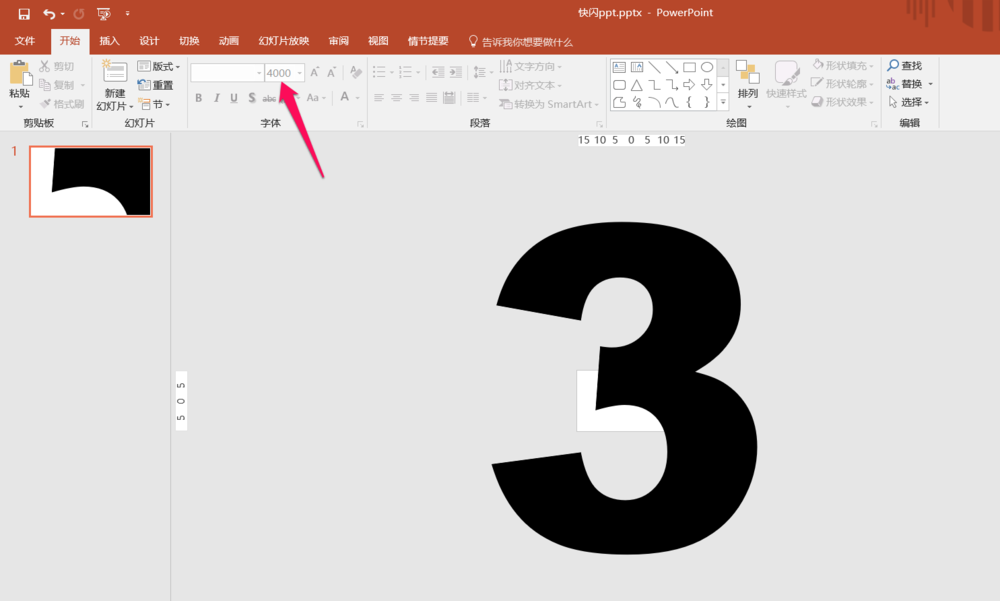Viewport: 1000px width, 601px height.
Task: Open the 节 section dropdown
Action: click(154, 104)
